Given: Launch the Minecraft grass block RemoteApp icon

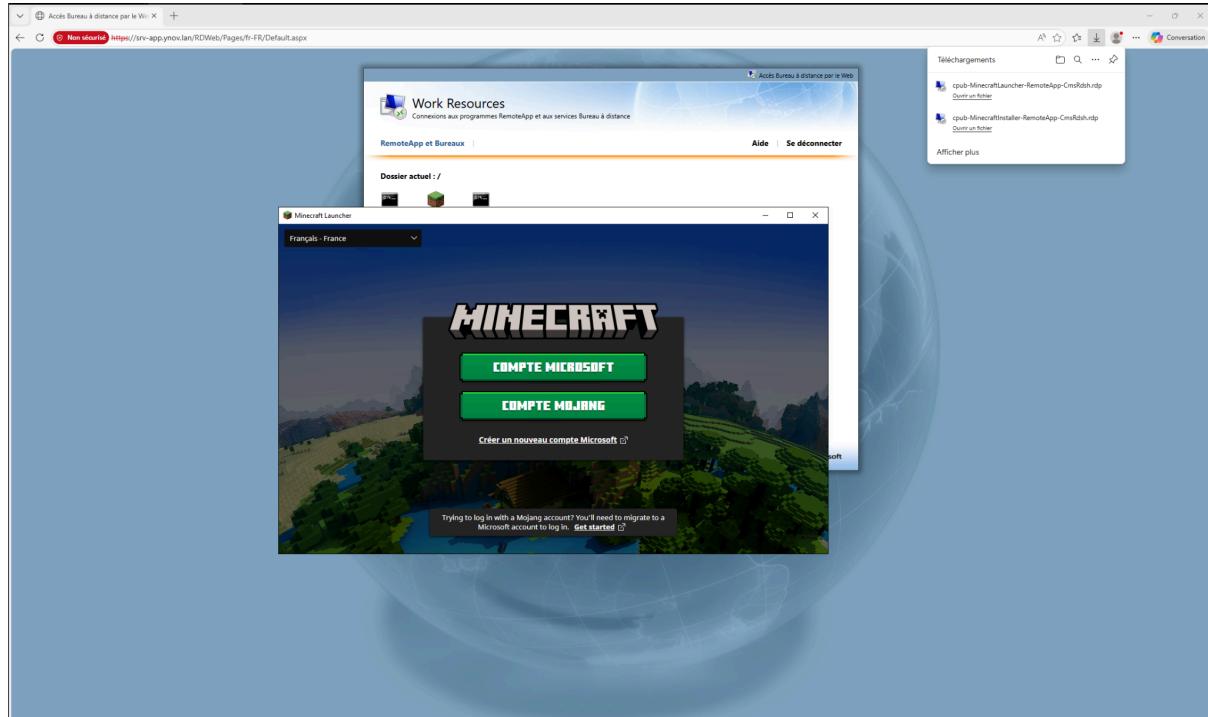Looking at the screenshot, I should coord(436,199).
